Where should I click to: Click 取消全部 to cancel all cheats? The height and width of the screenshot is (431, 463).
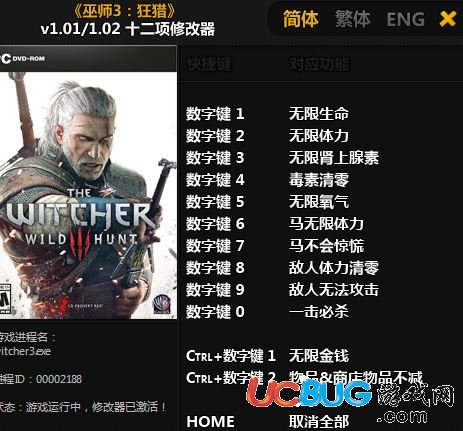click(x=319, y=422)
